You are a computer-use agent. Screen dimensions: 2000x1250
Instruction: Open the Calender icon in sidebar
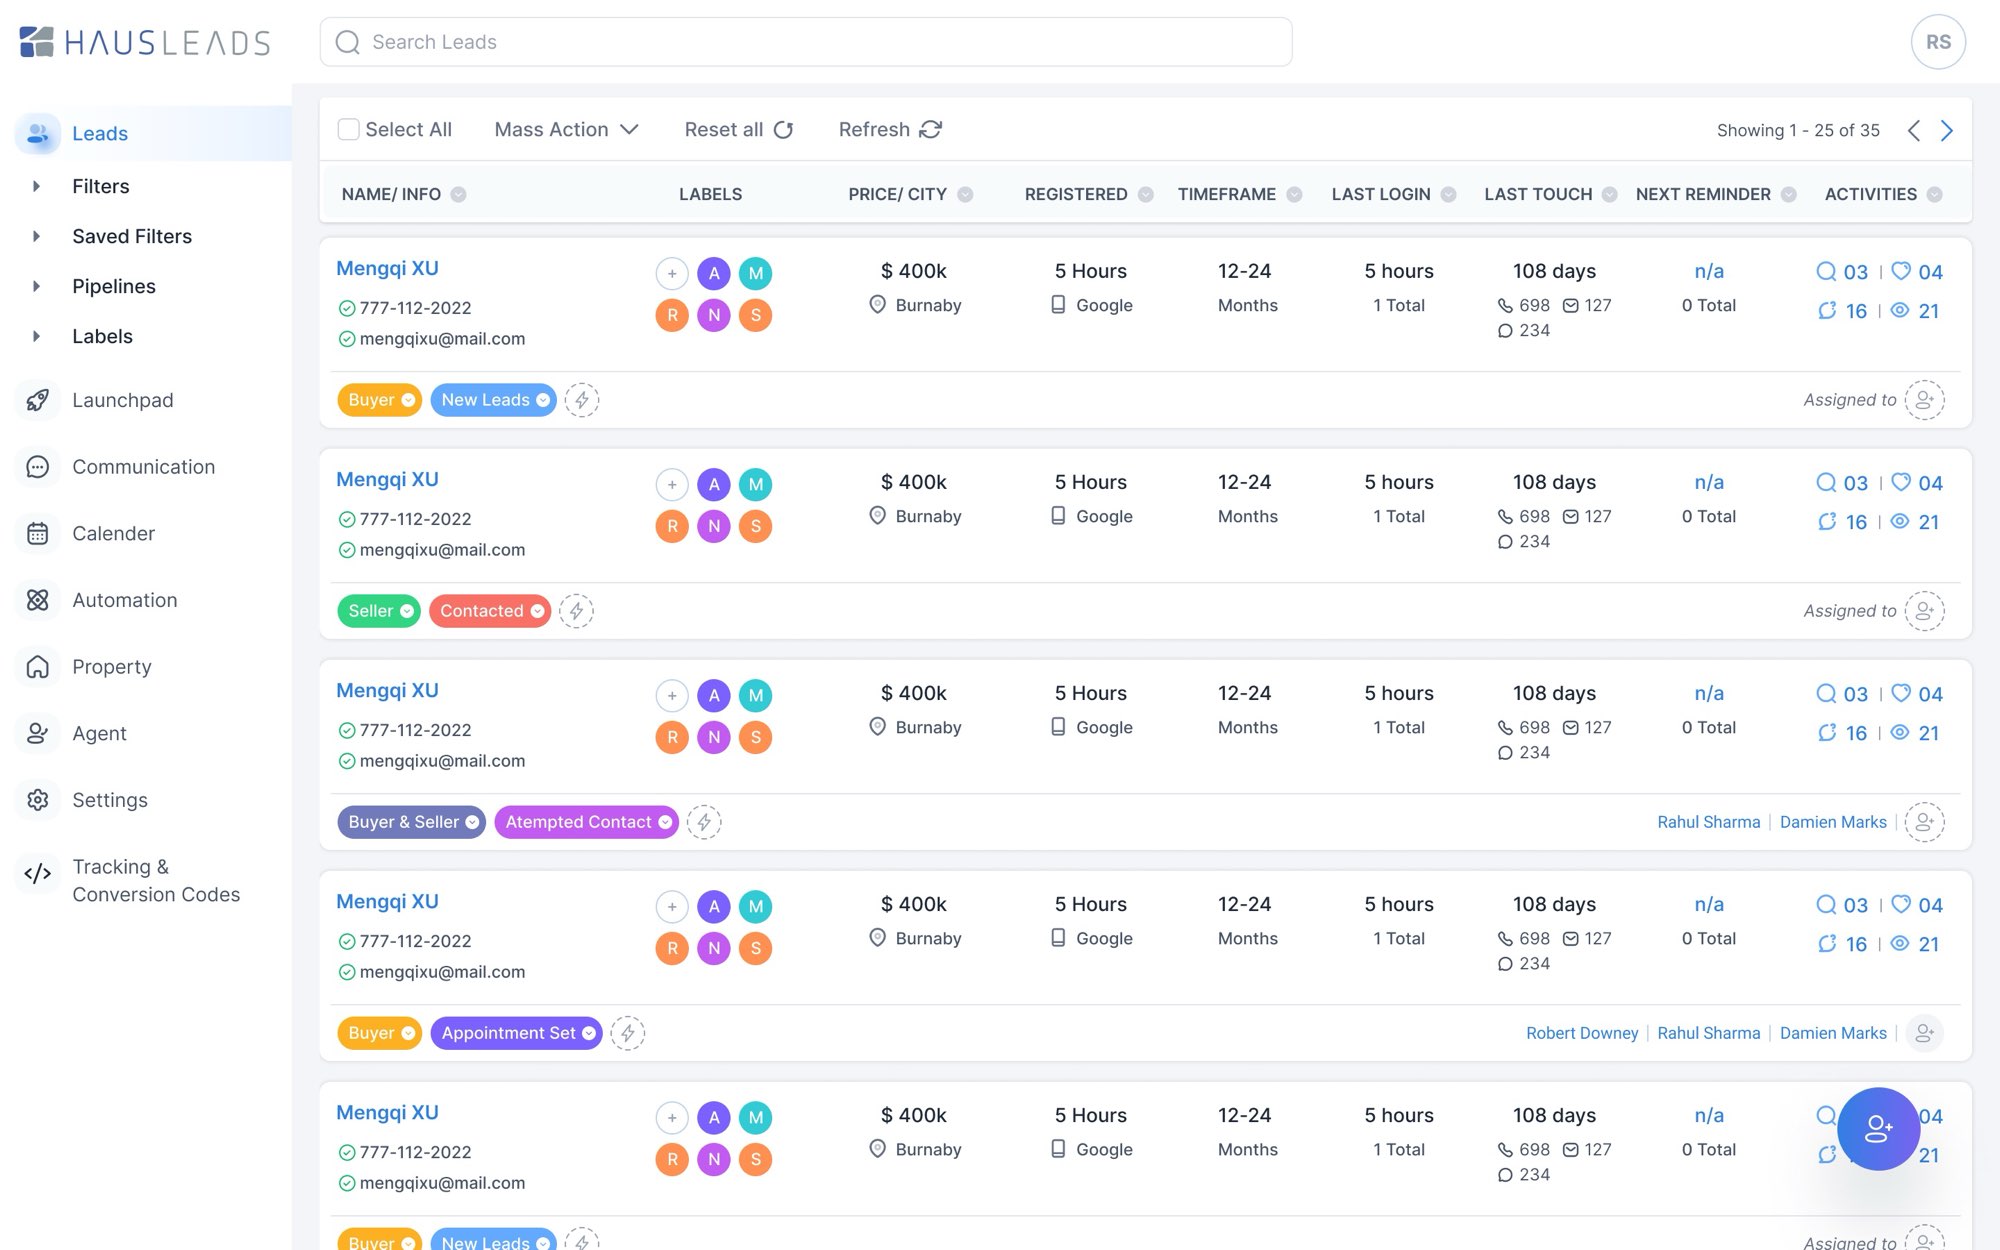[38, 534]
